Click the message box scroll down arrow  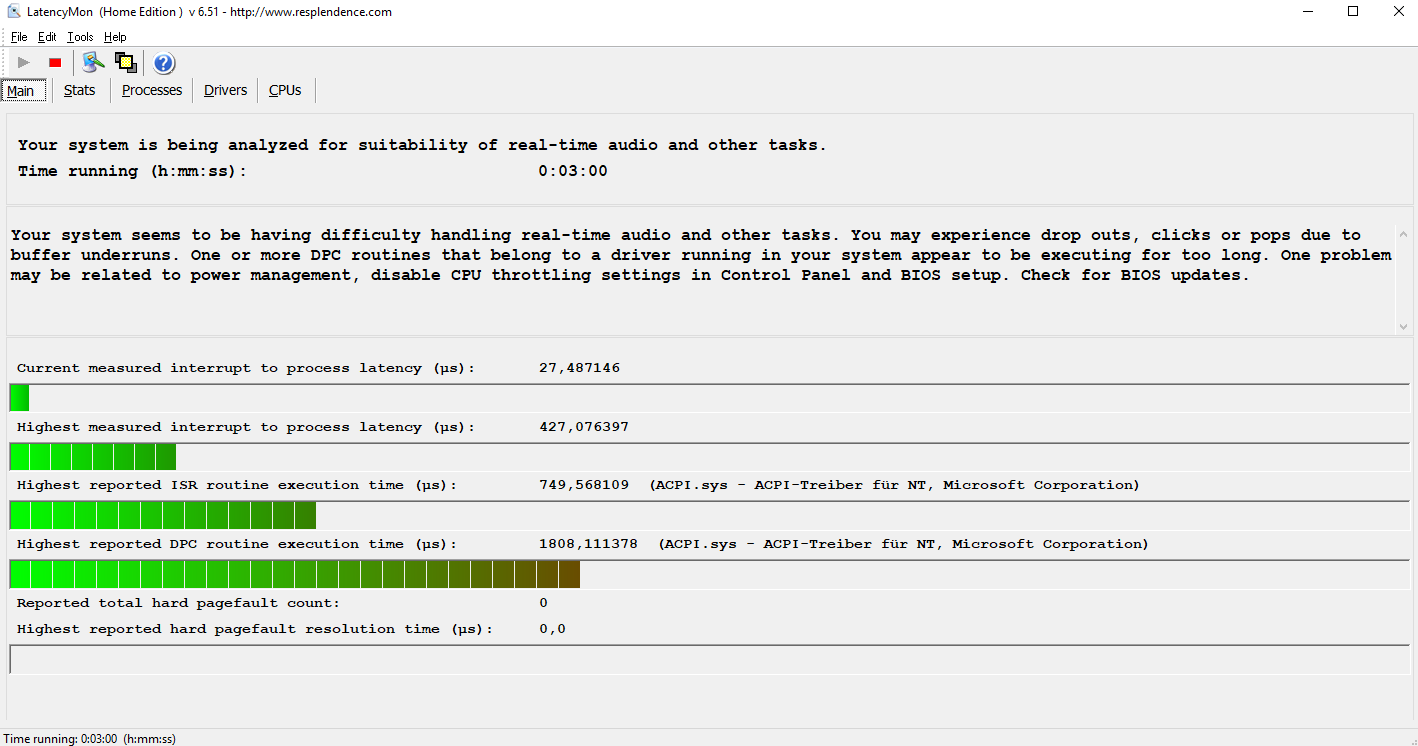1403,326
